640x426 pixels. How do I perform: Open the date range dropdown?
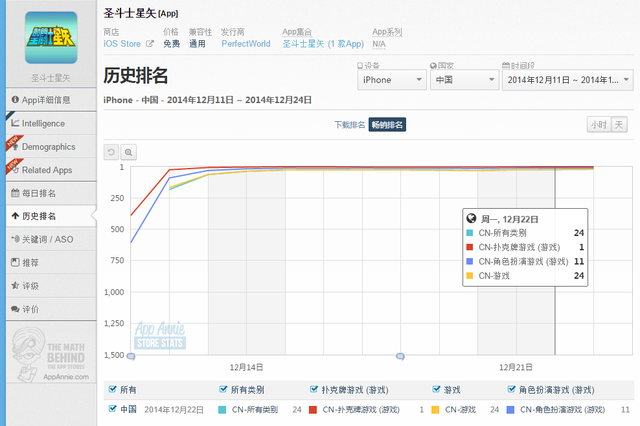568,80
